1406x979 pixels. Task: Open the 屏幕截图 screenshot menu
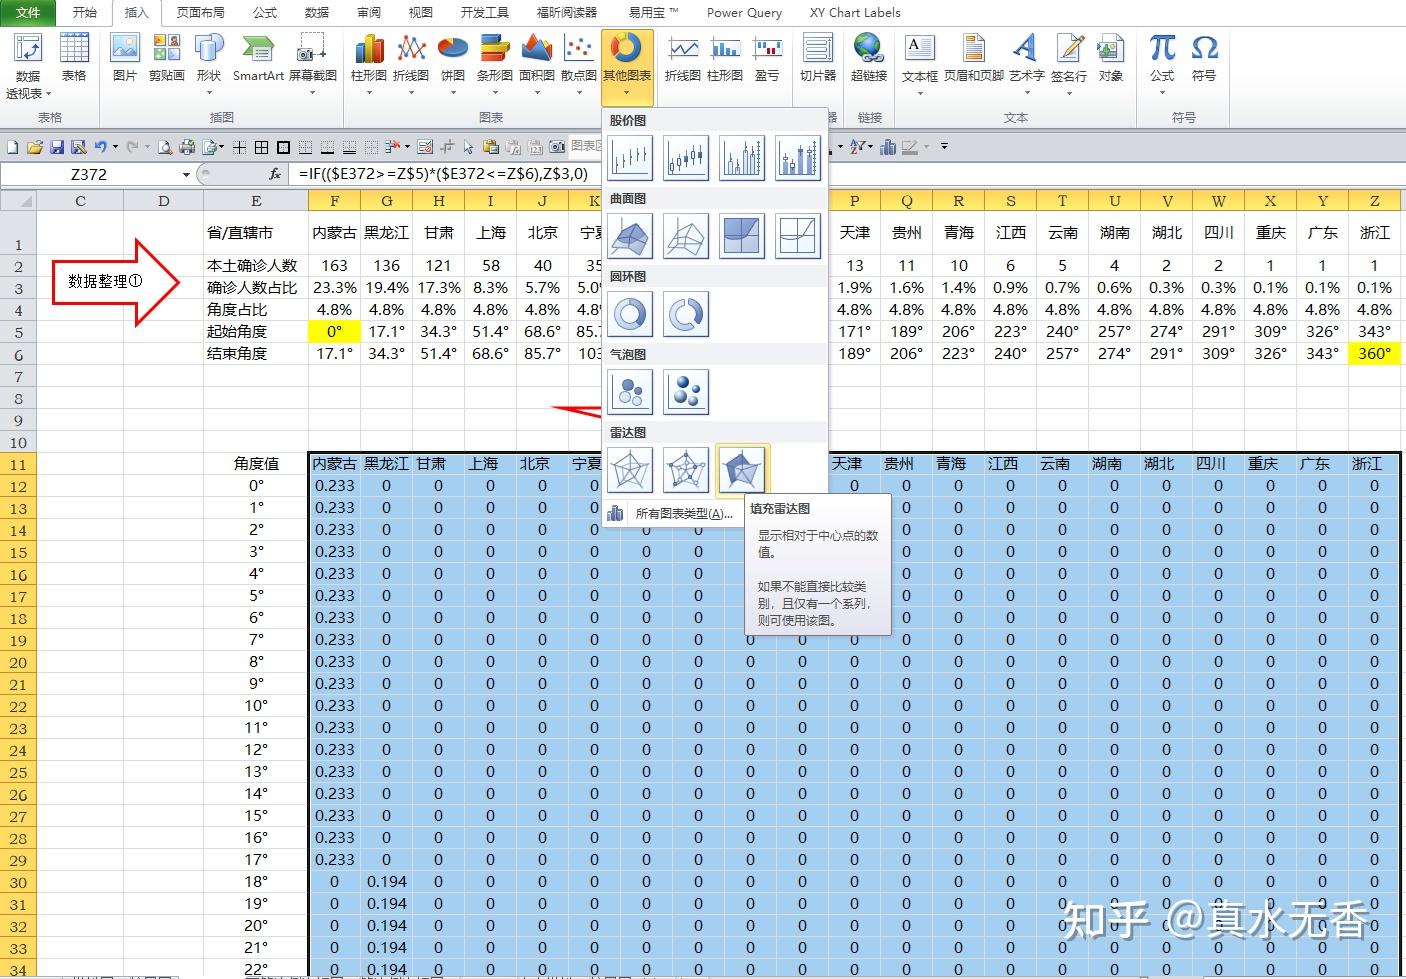312,65
